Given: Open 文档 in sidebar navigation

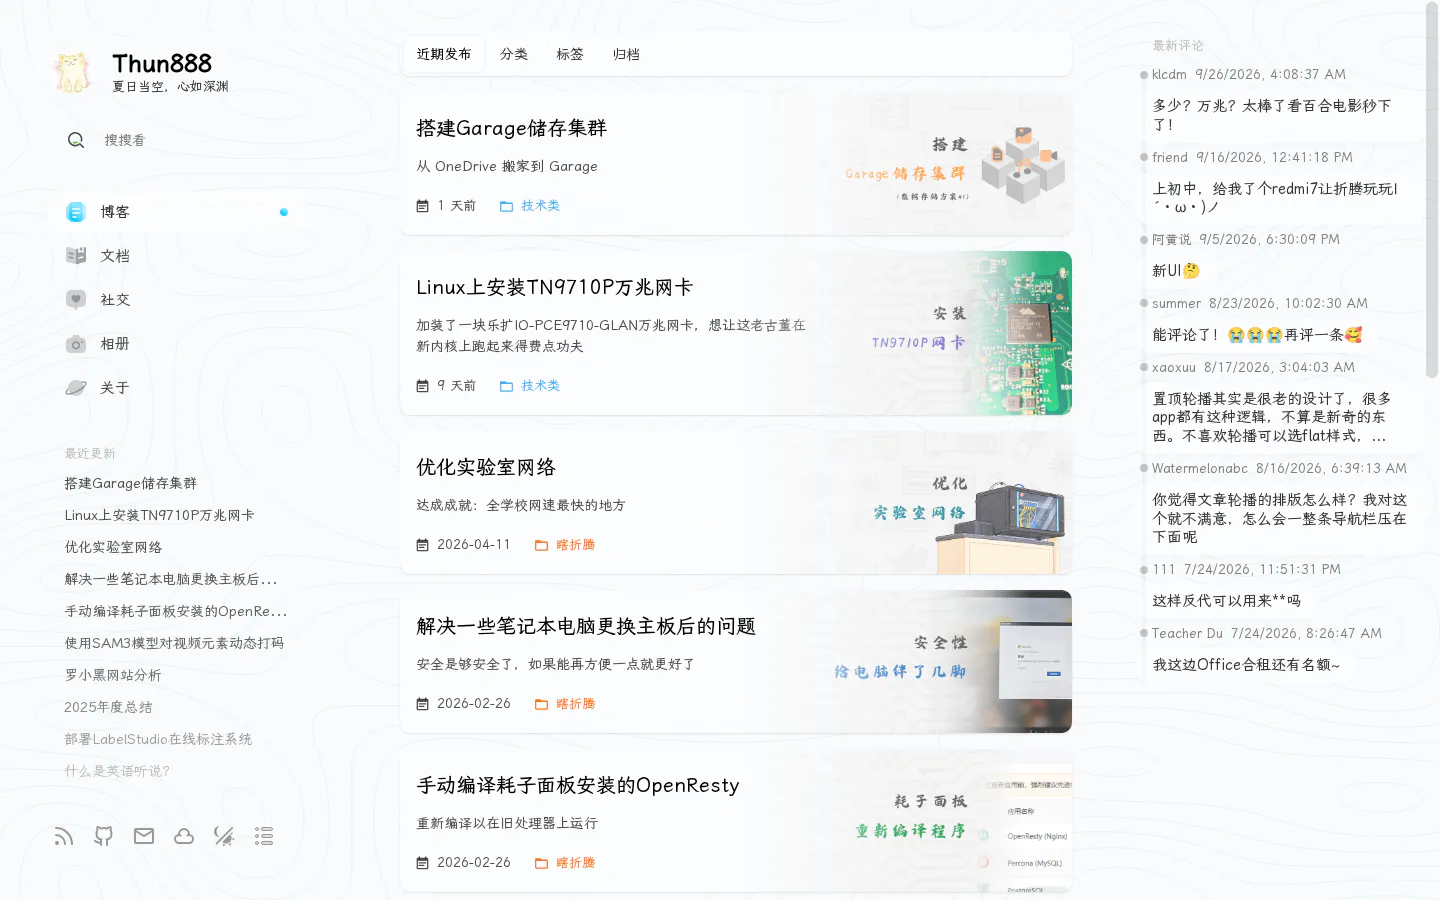Looking at the screenshot, I should pos(176,256).
